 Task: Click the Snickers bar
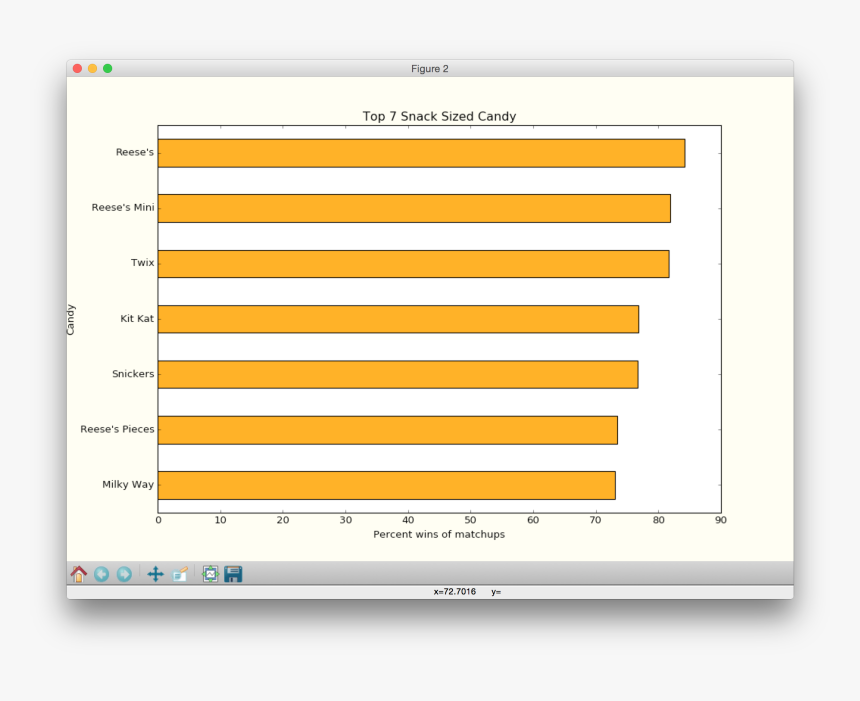398,375
